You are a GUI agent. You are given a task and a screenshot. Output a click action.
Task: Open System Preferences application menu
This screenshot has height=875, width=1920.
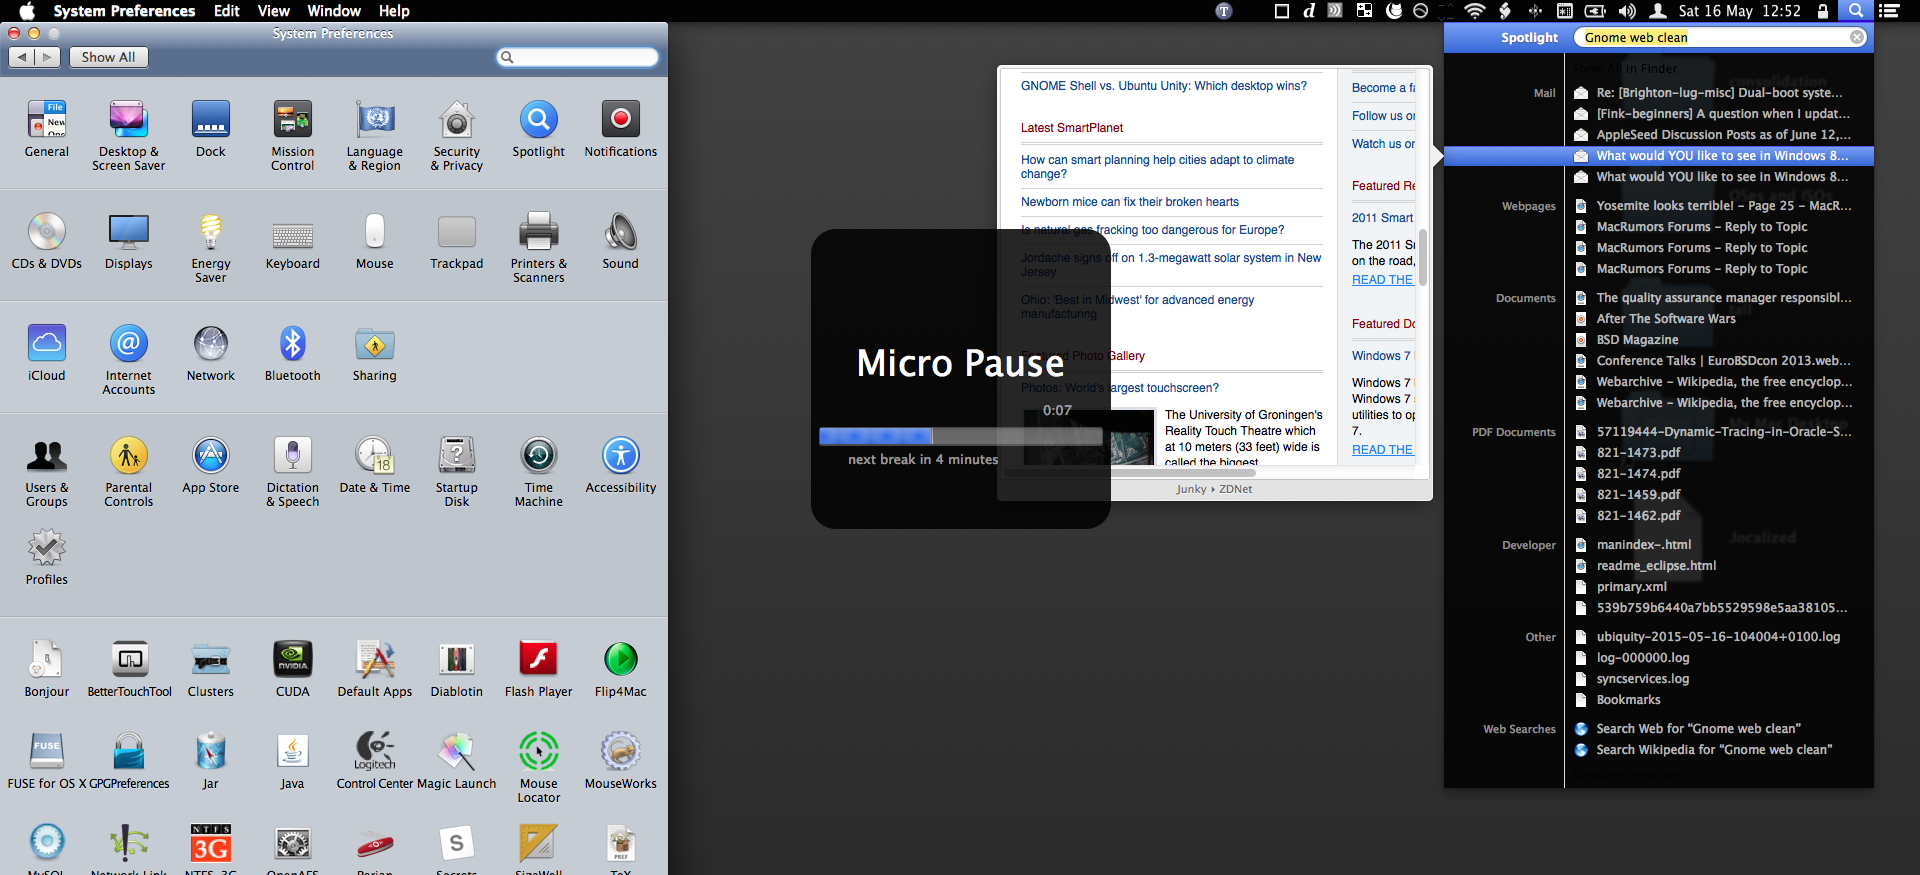click(125, 11)
